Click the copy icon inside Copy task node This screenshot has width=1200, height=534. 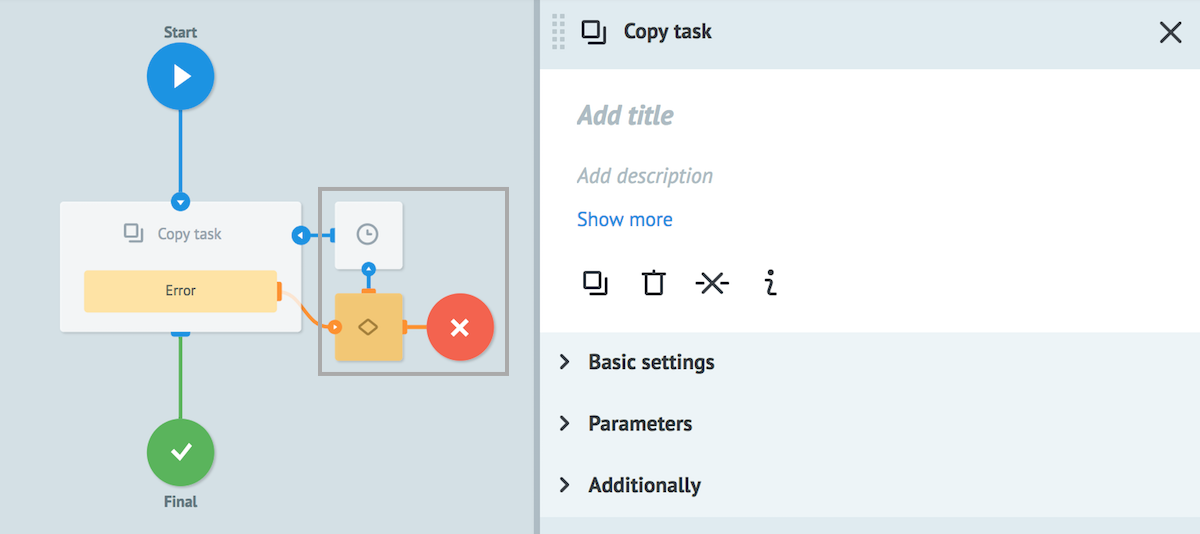click(x=134, y=234)
